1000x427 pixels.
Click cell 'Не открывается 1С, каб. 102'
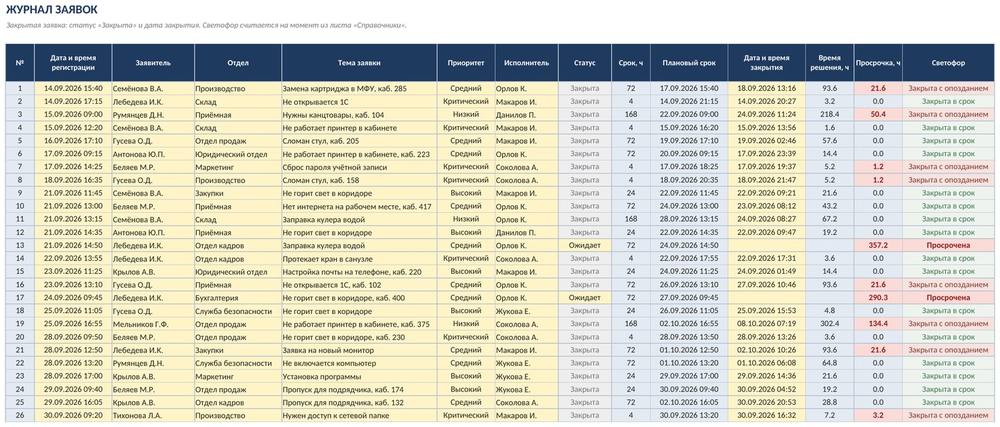point(359,284)
